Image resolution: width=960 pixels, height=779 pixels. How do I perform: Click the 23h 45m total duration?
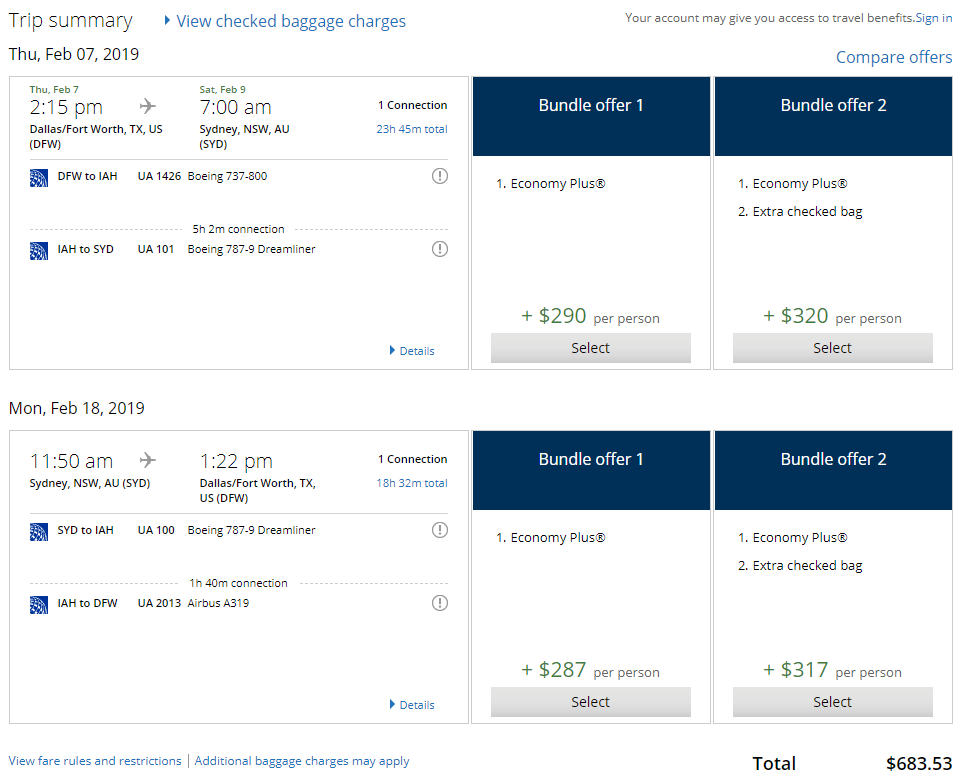[411, 129]
